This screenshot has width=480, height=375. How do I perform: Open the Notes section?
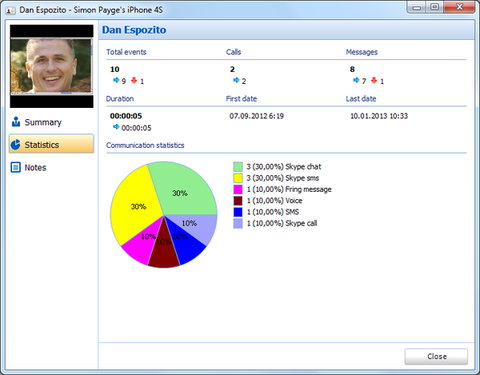[x=51, y=167]
